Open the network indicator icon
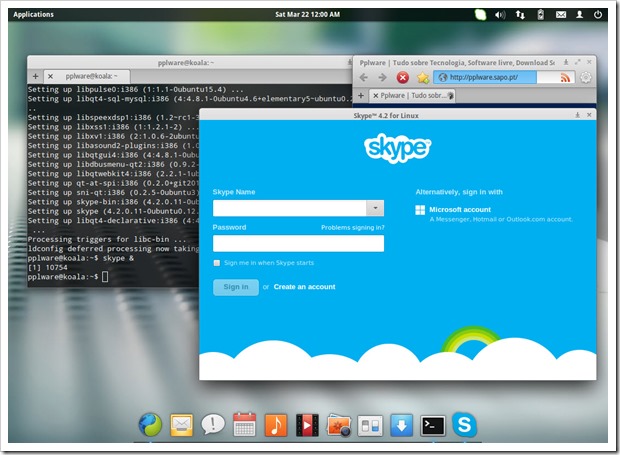Image resolution: width=620 pixels, height=455 pixels. click(x=520, y=15)
